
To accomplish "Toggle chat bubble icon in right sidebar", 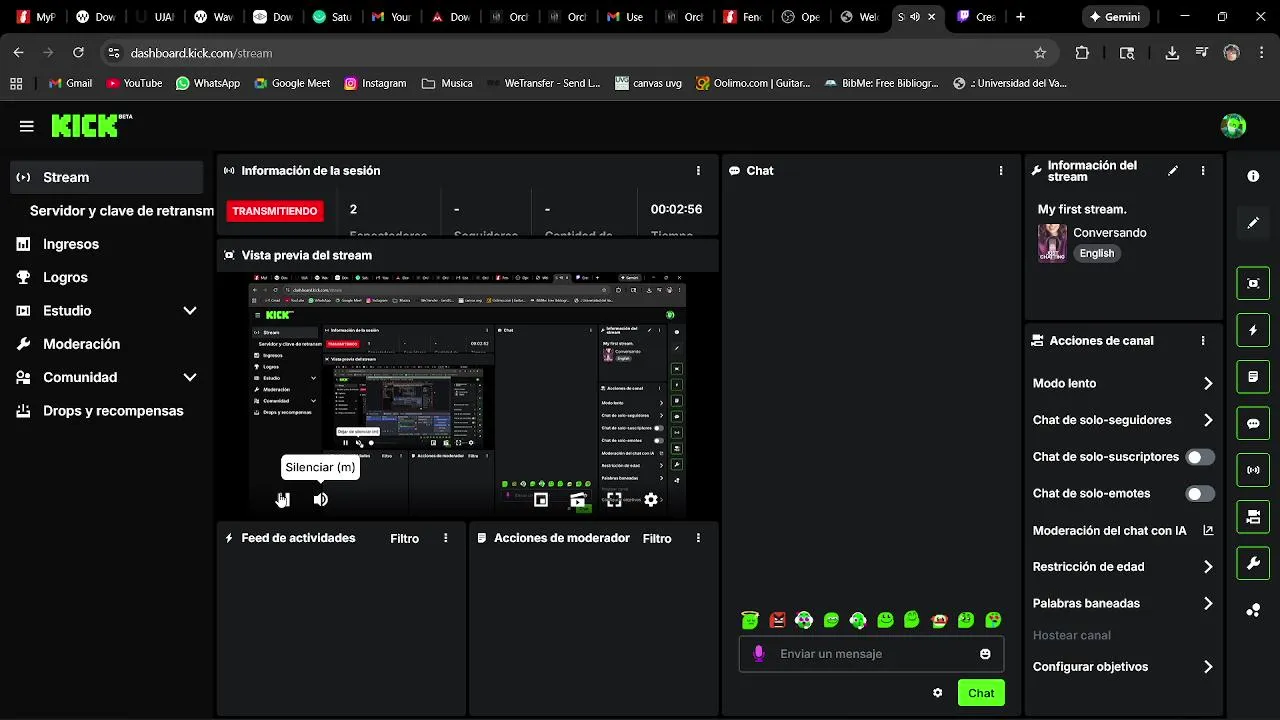I will coord(1253,423).
